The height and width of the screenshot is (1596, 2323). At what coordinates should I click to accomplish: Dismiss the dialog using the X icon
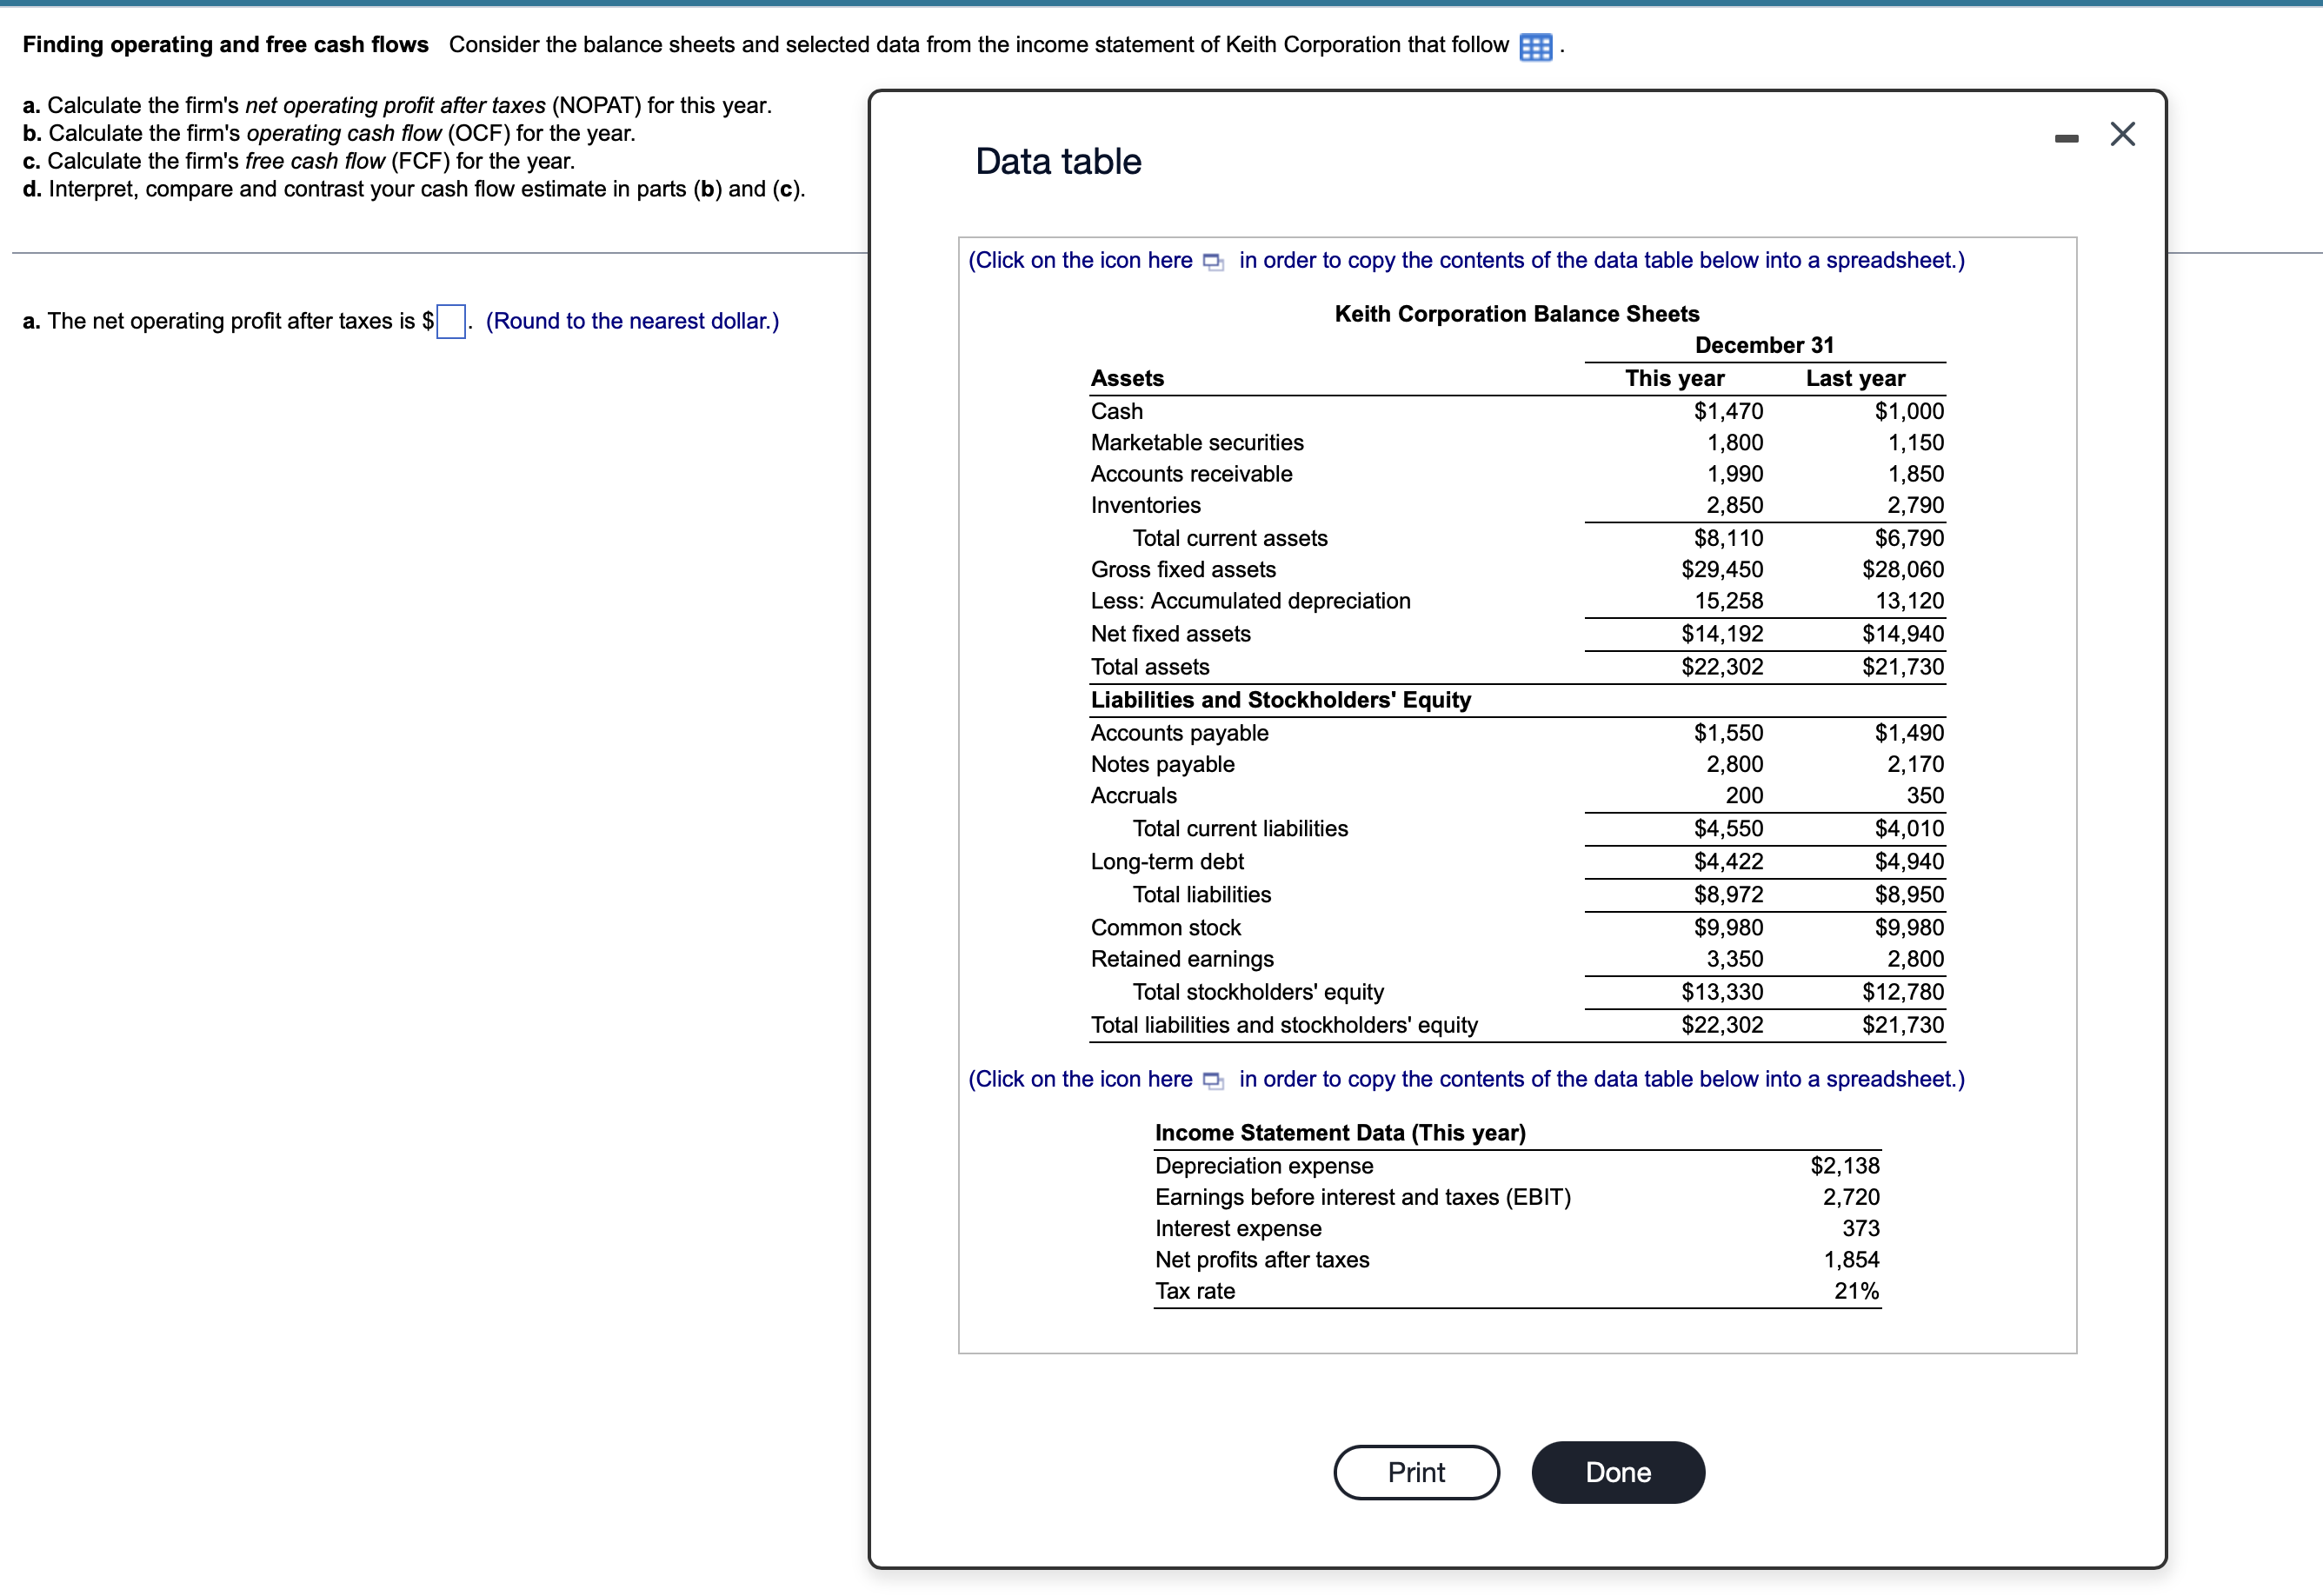pos(2122,133)
